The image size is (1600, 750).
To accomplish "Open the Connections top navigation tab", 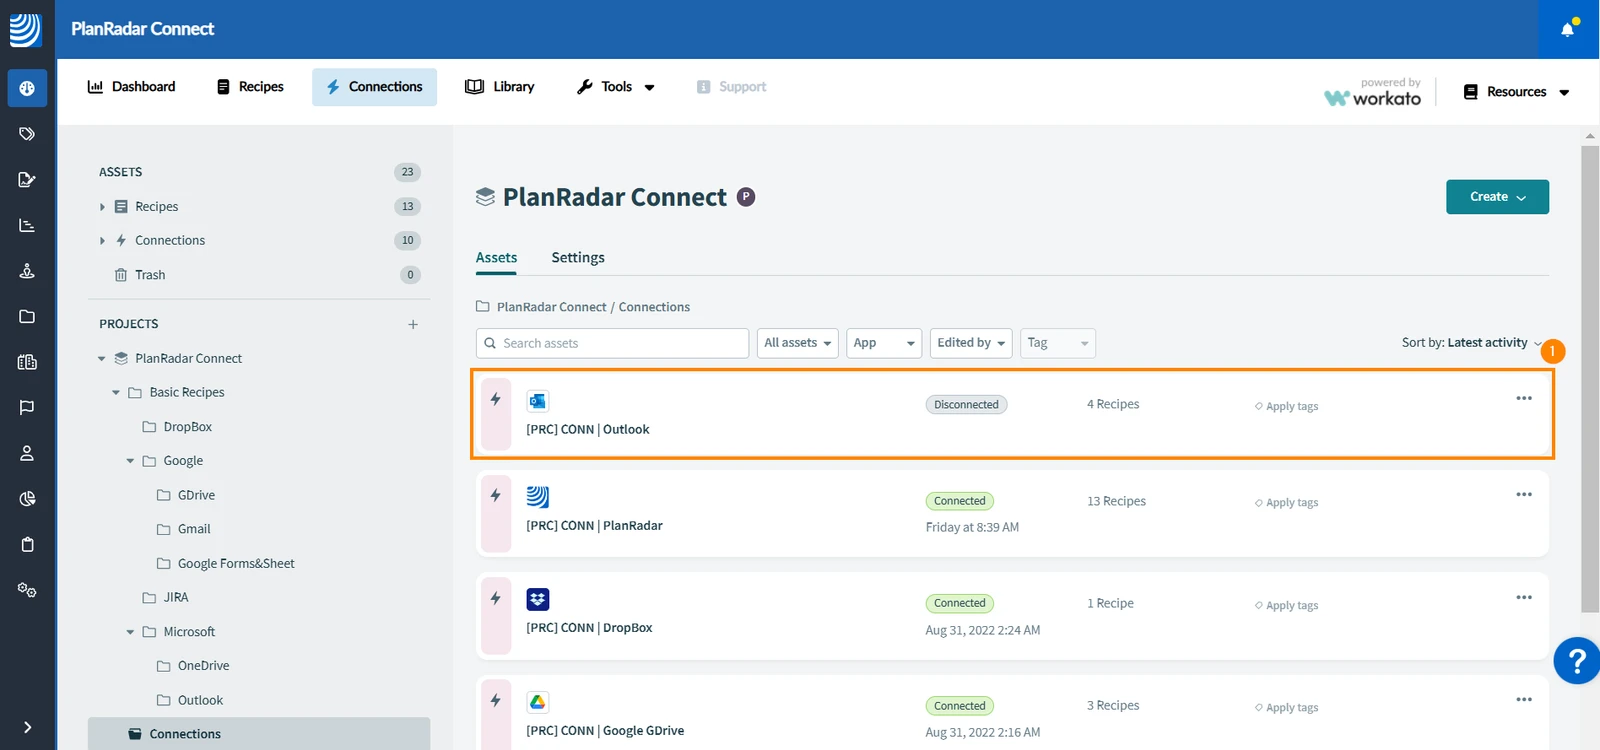I will coord(374,87).
